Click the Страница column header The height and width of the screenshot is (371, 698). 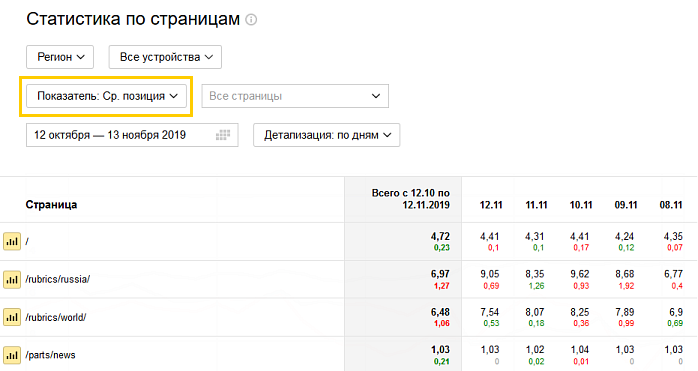[x=51, y=204]
